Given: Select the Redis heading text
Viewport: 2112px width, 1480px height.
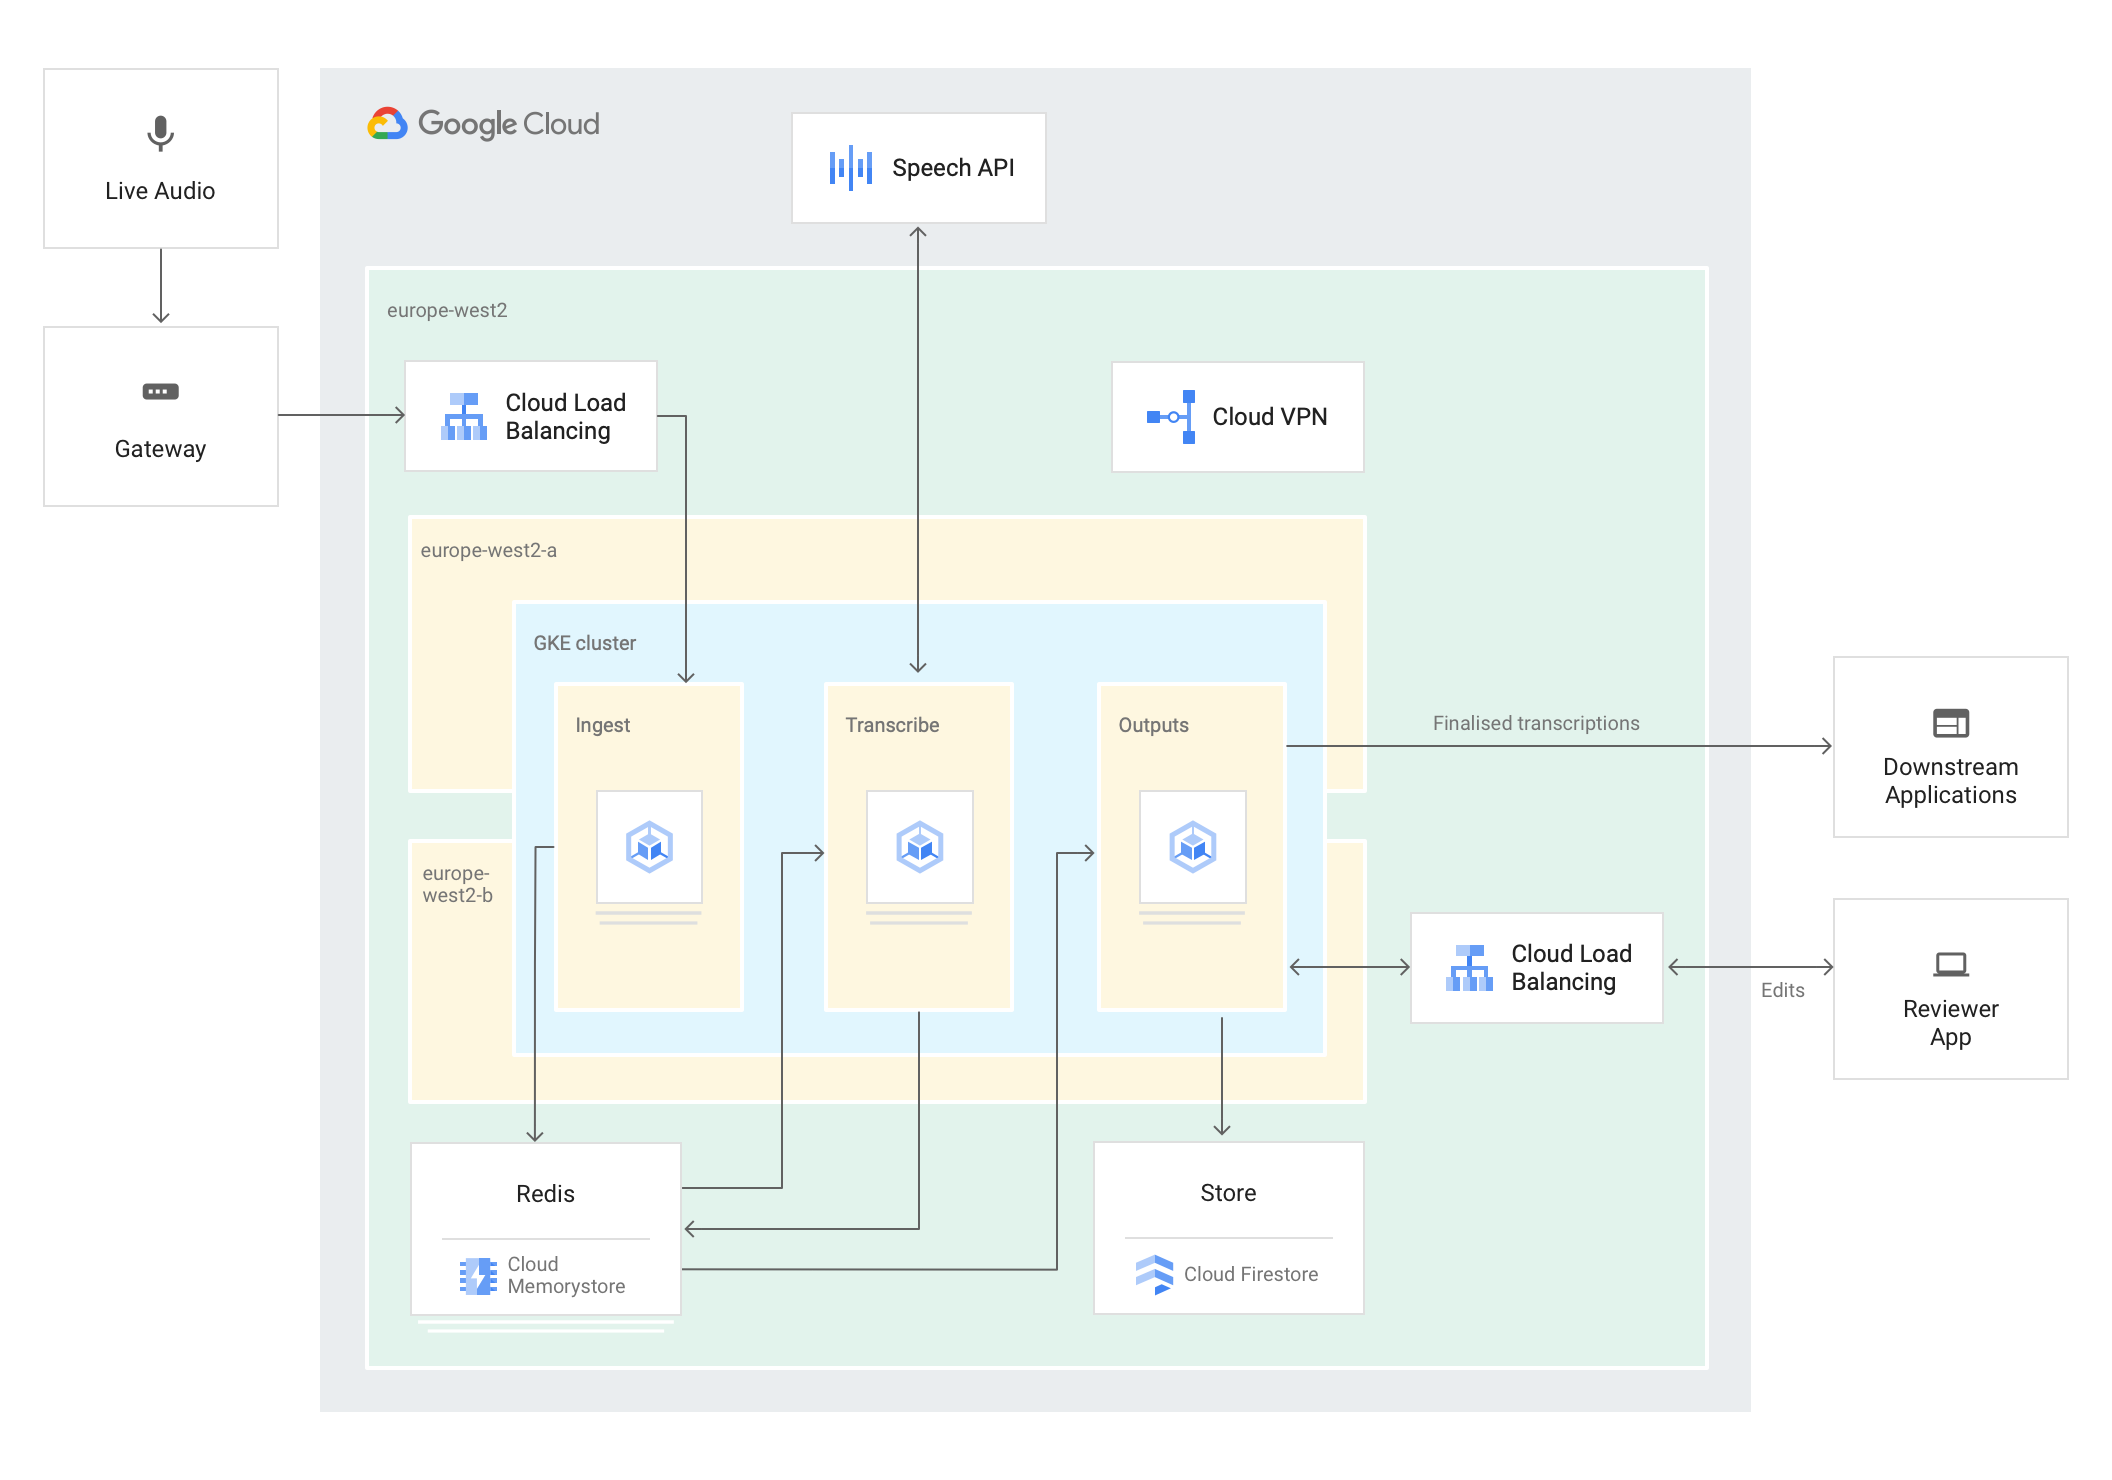Looking at the screenshot, I should point(545,1194).
